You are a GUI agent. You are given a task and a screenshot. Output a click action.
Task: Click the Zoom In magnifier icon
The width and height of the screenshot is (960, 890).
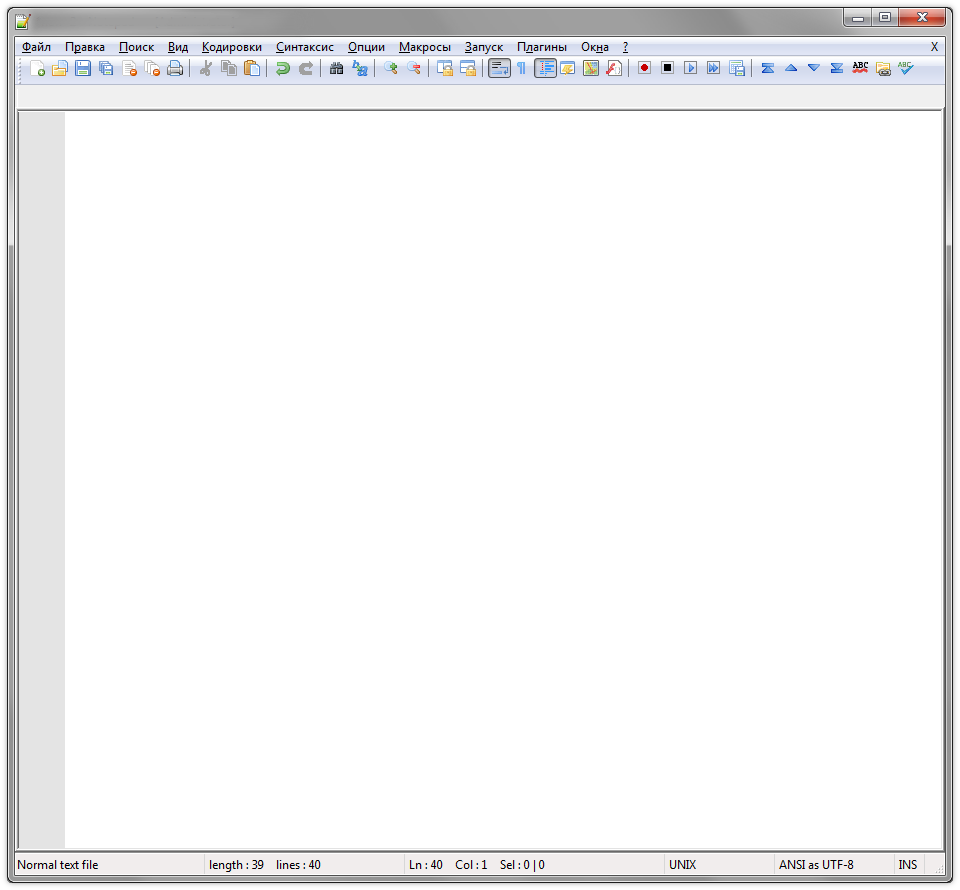[390, 68]
